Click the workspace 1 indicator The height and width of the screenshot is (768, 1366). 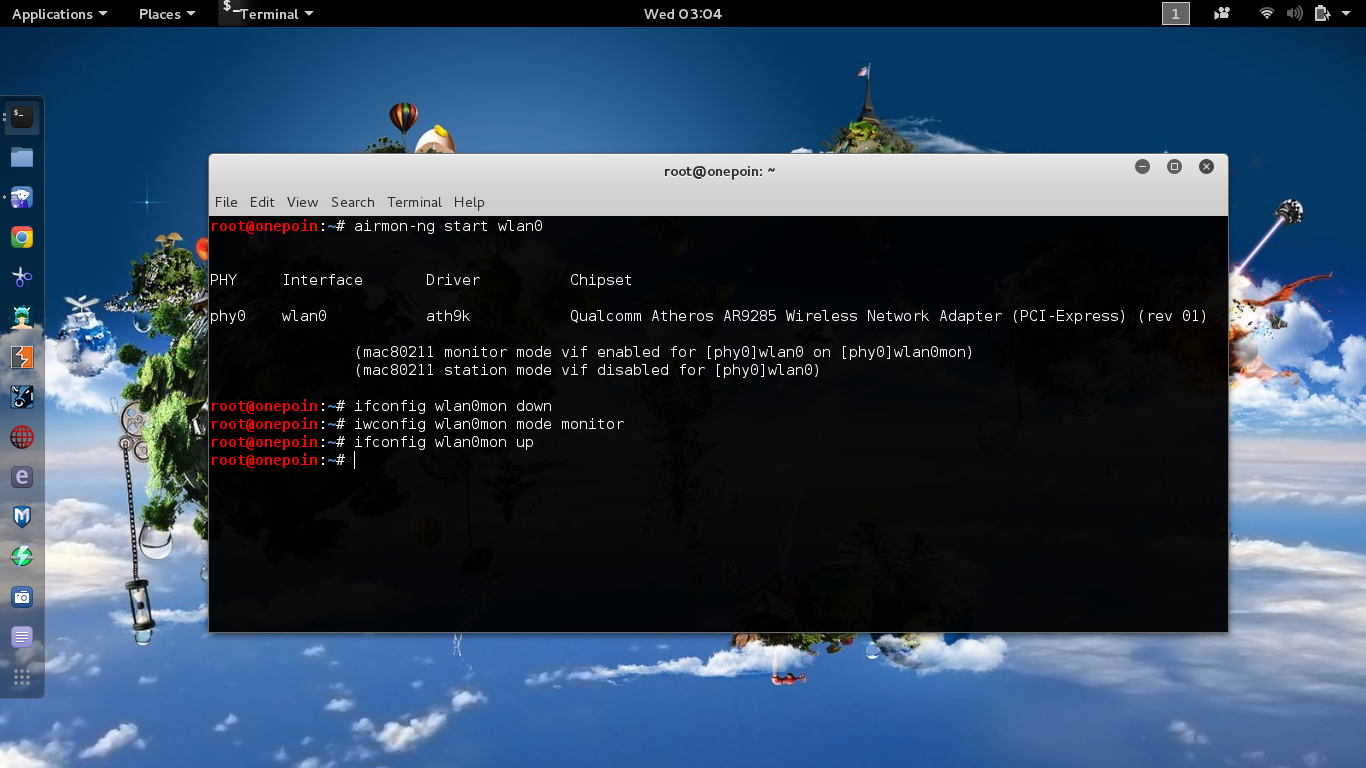point(1176,14)
